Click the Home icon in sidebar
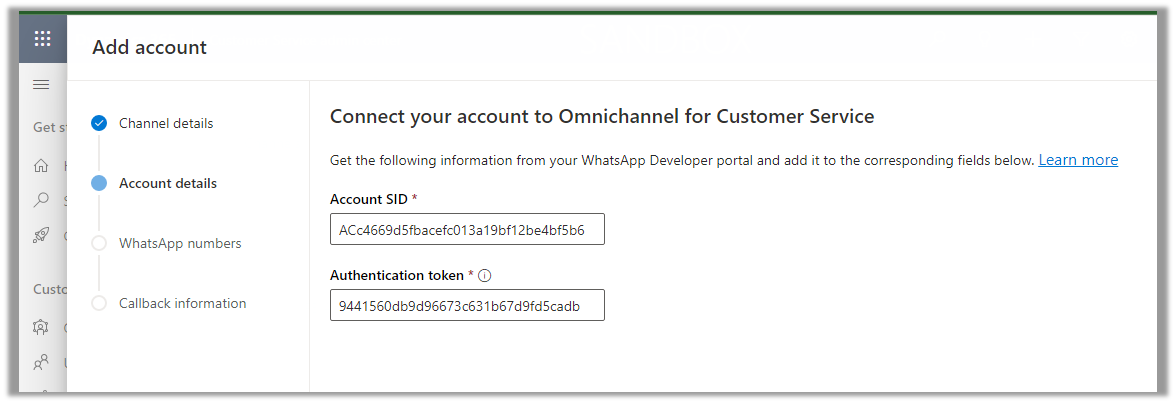 pyautogui.click(x=41, y=166)
